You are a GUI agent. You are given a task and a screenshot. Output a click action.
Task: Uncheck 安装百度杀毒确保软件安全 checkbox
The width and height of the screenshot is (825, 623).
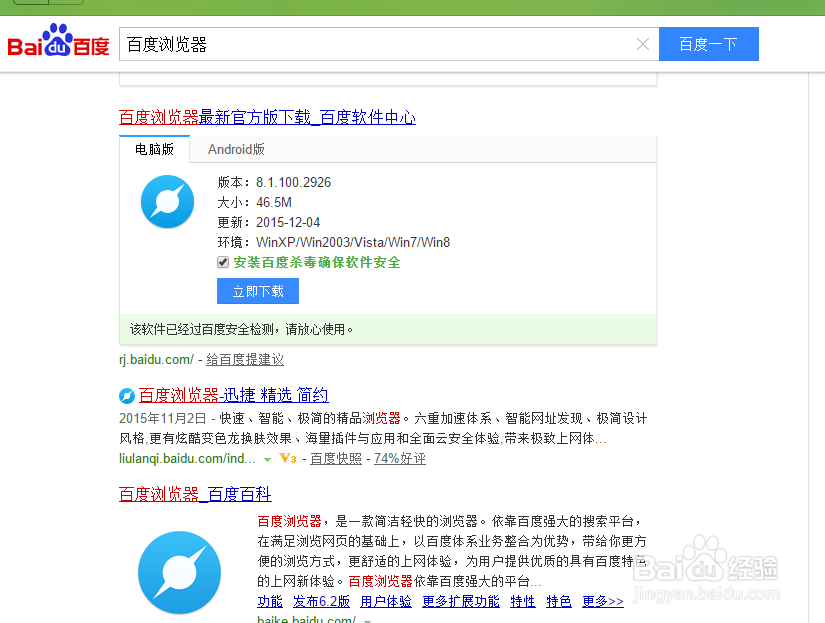223,262
